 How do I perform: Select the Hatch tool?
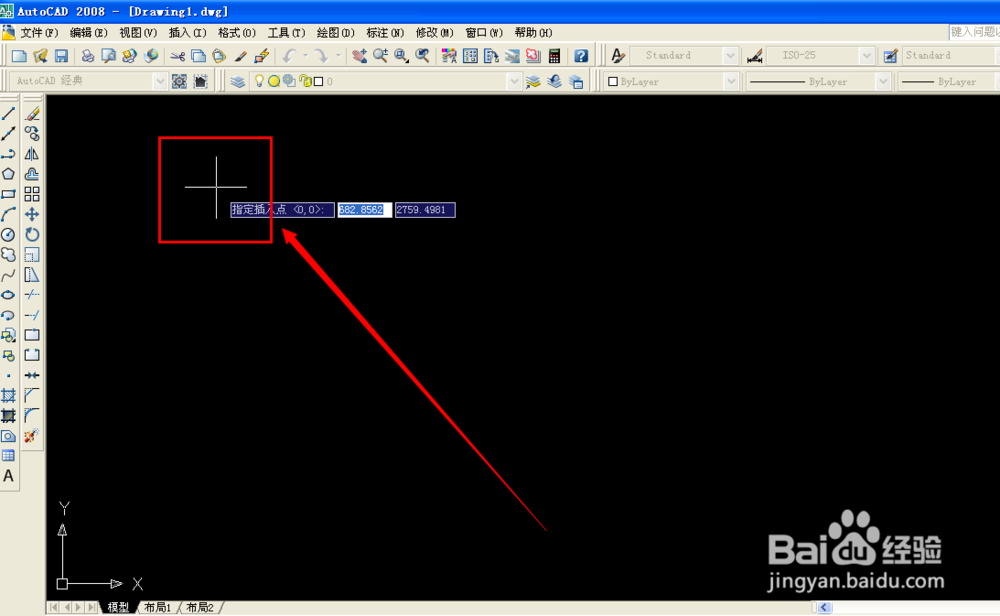8,396
